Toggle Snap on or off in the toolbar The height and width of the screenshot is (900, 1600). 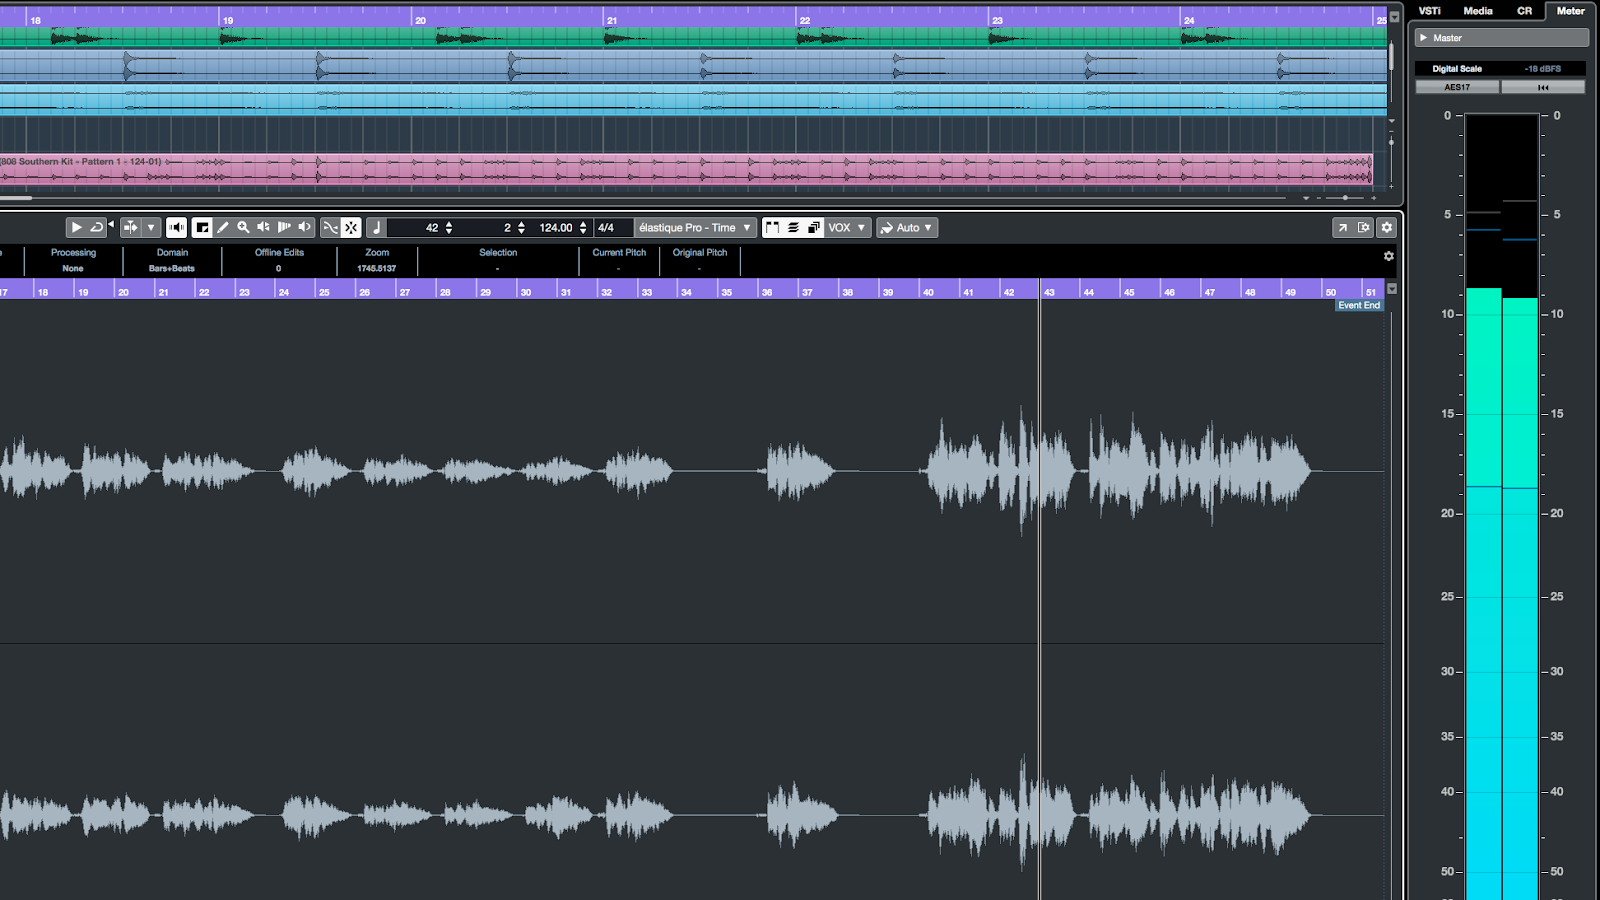351,227
